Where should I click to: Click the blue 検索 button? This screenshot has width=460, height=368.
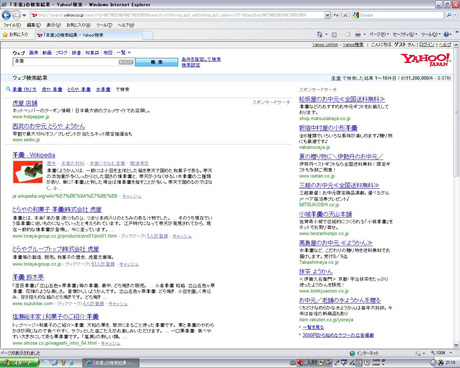point(156,62)
